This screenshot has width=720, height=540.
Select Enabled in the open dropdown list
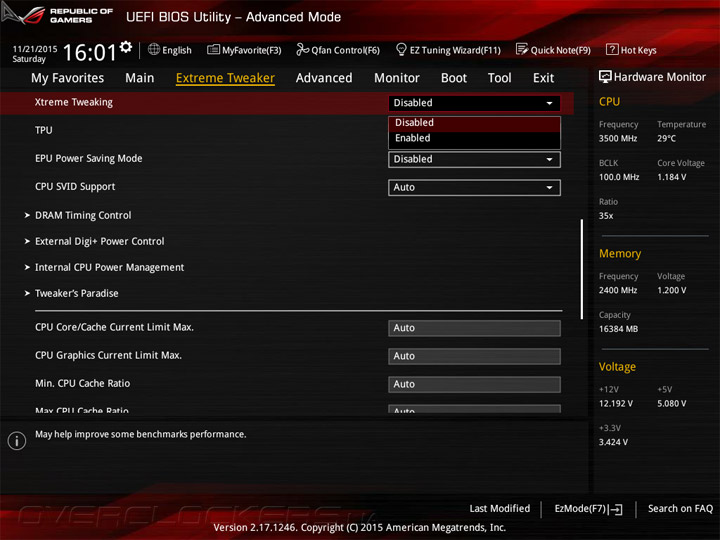[474, 138]
